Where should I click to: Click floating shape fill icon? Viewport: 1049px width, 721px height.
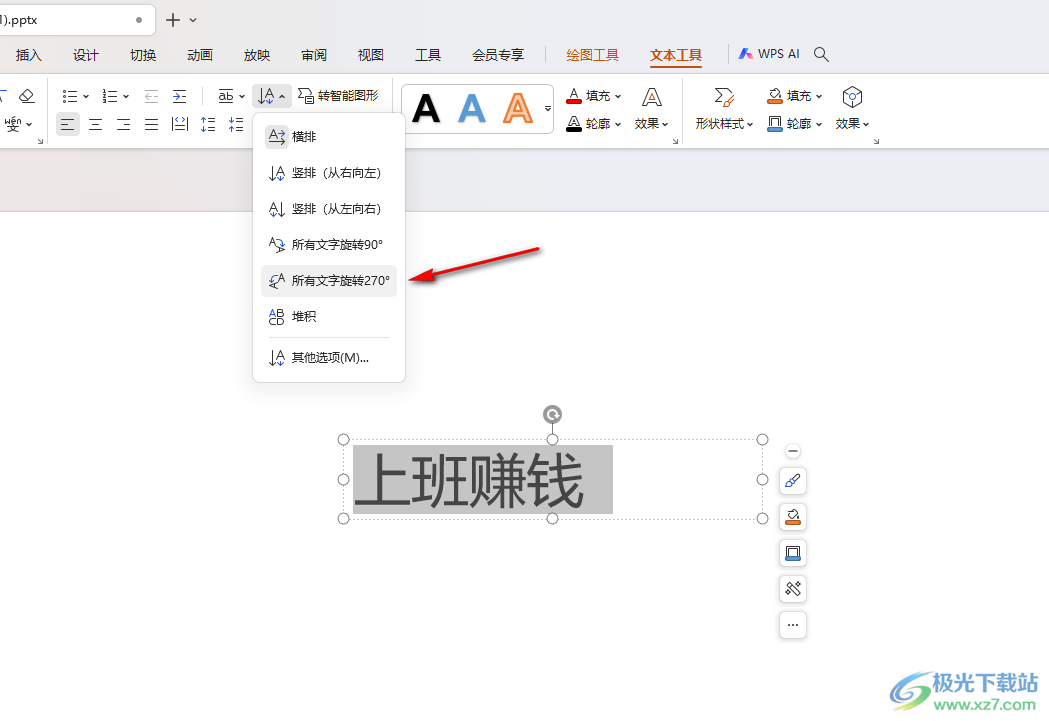pyautogui.click(x=793, y=517)
